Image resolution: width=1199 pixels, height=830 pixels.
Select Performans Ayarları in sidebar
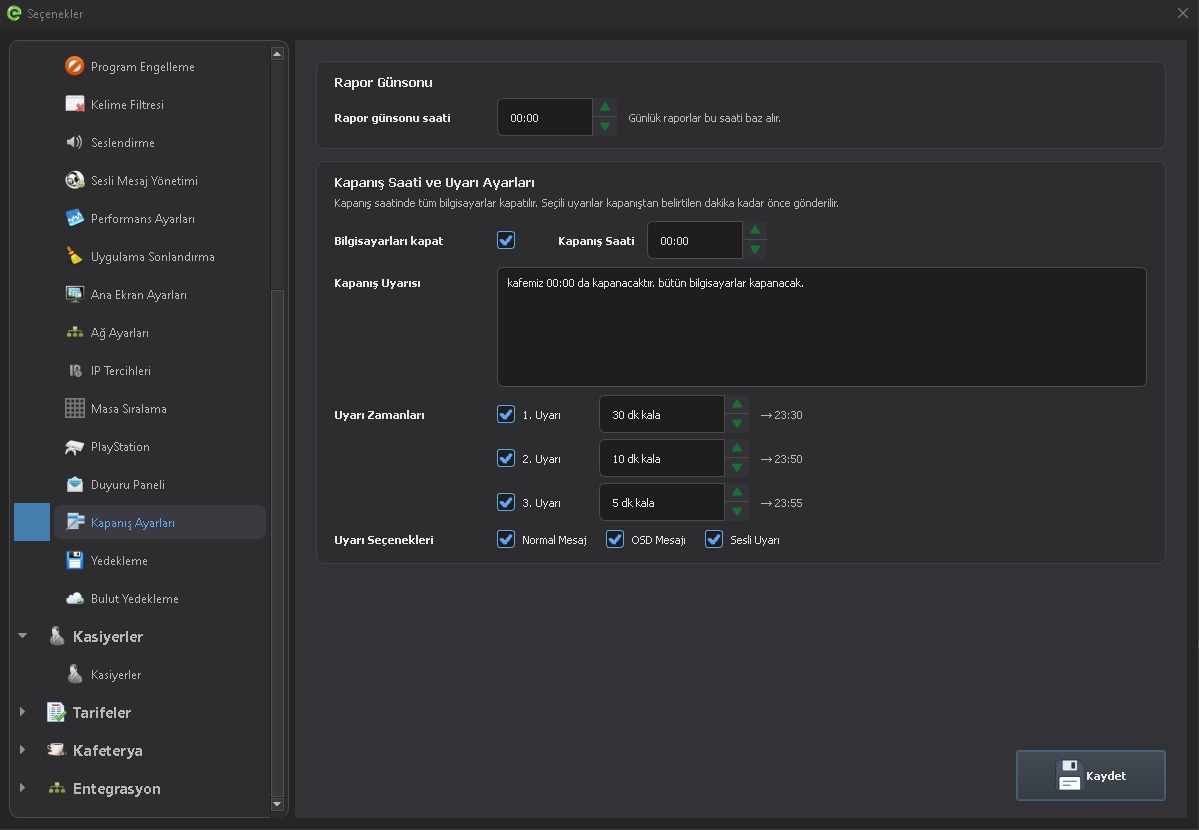tap(160, 218)
